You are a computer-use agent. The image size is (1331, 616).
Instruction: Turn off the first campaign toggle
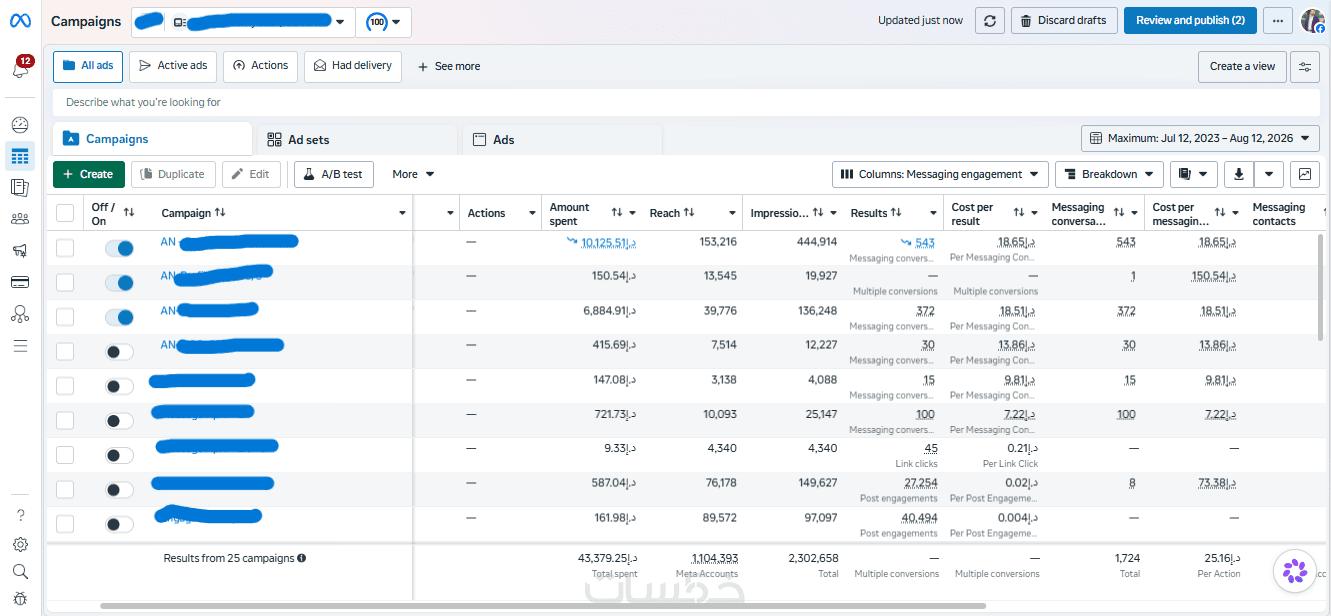tap(119, 248)
